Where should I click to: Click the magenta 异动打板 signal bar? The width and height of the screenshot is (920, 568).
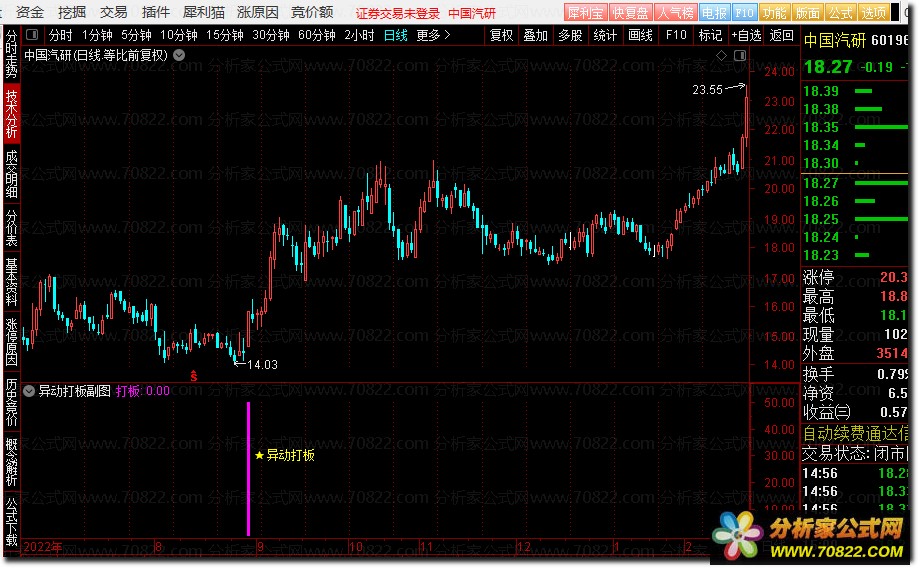click(248, 469)
